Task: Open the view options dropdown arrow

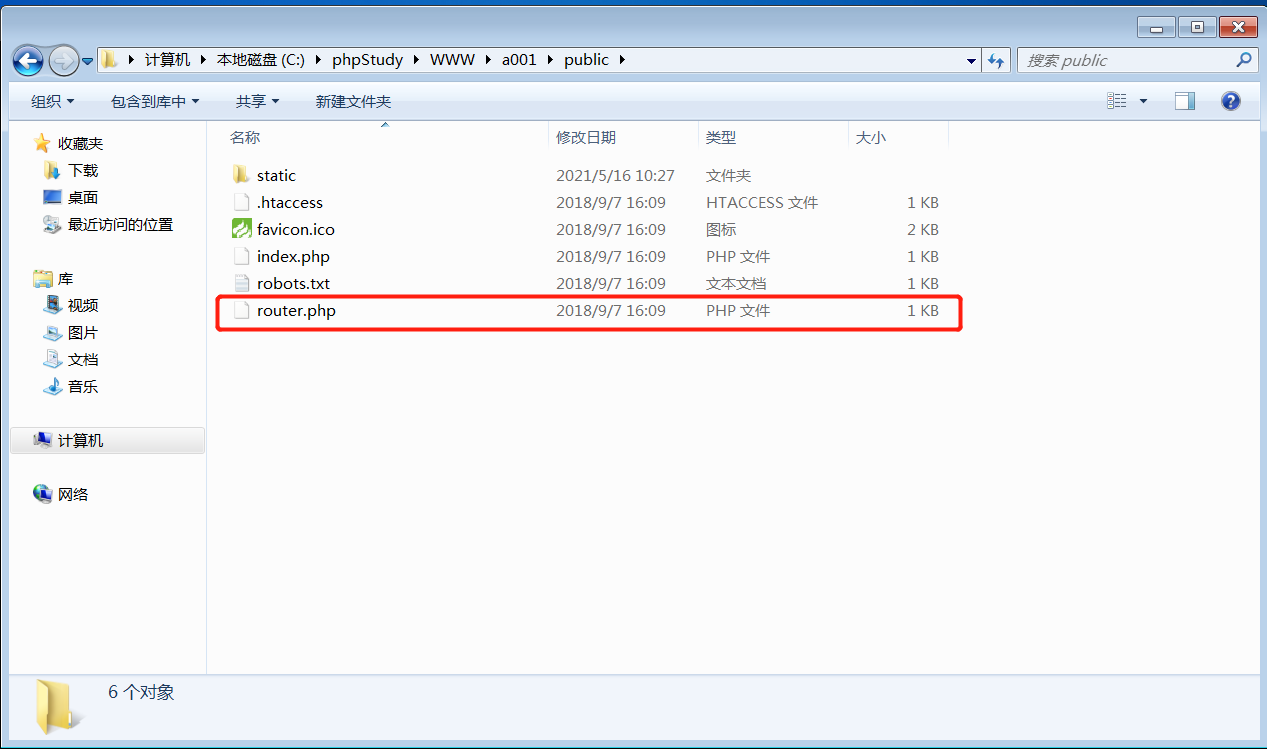Action: point(1143,101)
